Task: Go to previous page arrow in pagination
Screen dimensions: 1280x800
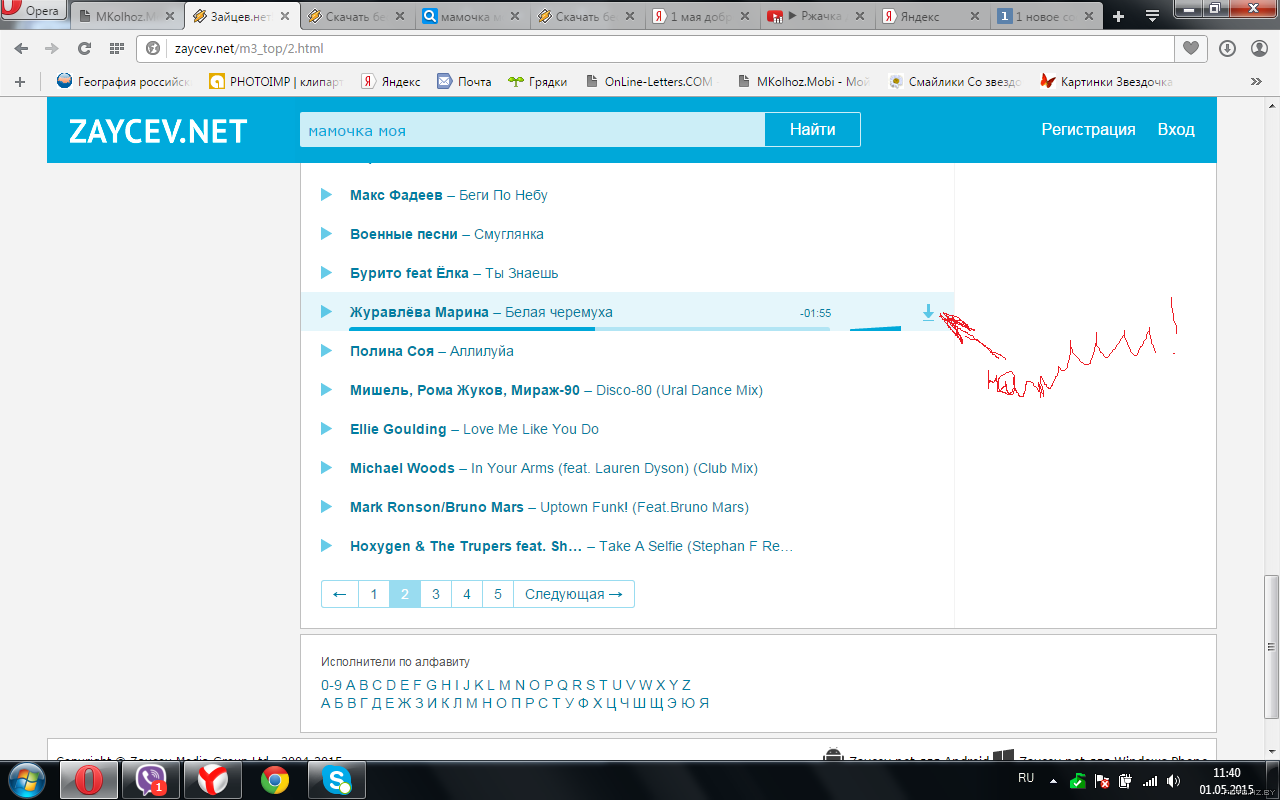Action: [339, 594]
